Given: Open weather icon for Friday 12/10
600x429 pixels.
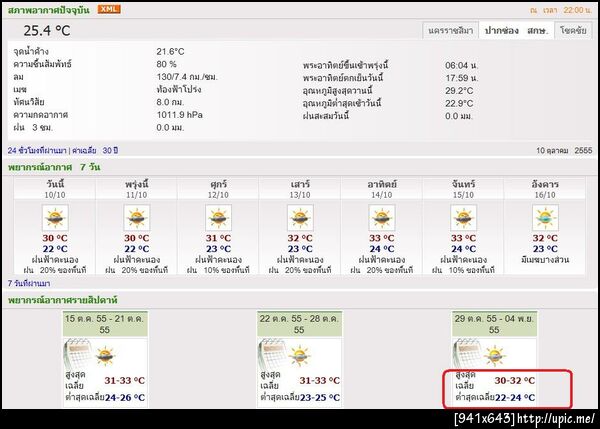Looking at the screenshot, I should [x=218, y=217].
